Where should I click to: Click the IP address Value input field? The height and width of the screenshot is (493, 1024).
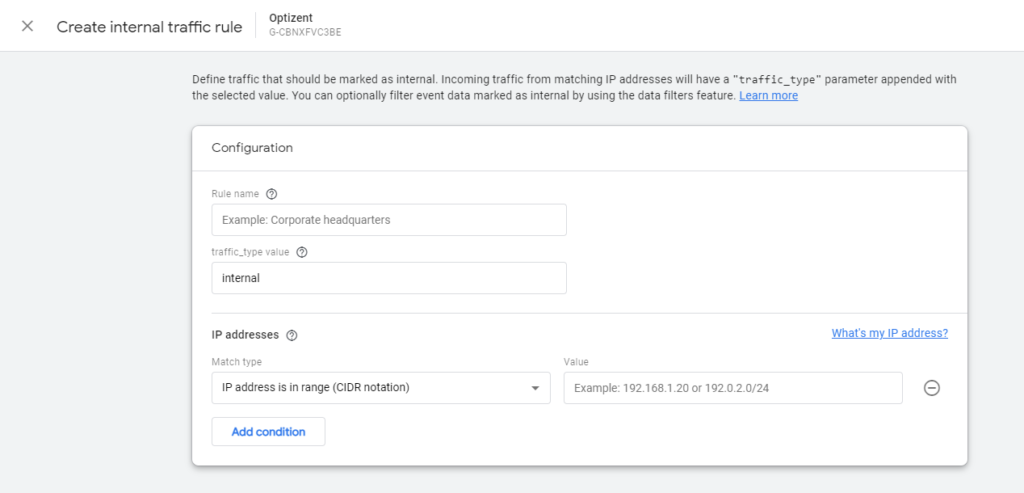(732, 388)
